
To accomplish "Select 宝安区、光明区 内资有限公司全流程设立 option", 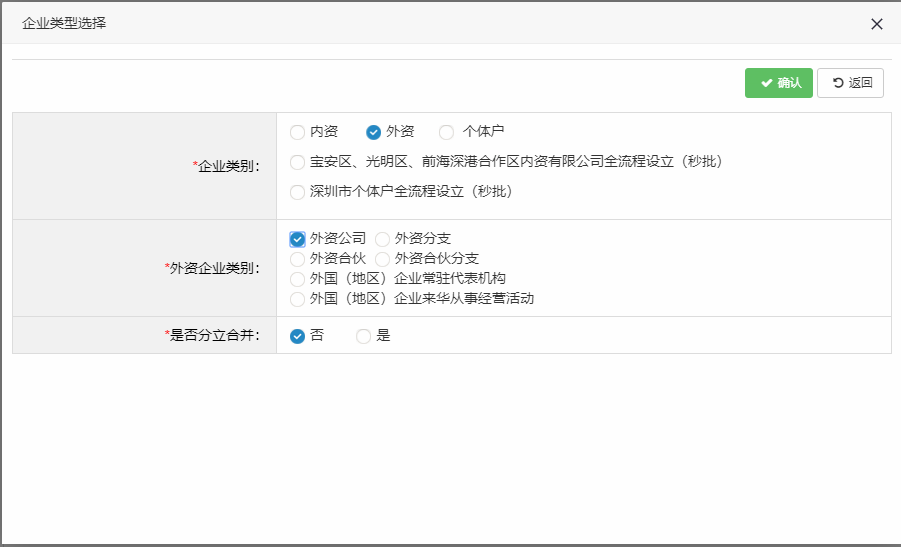I will click(x=297, y=162).
